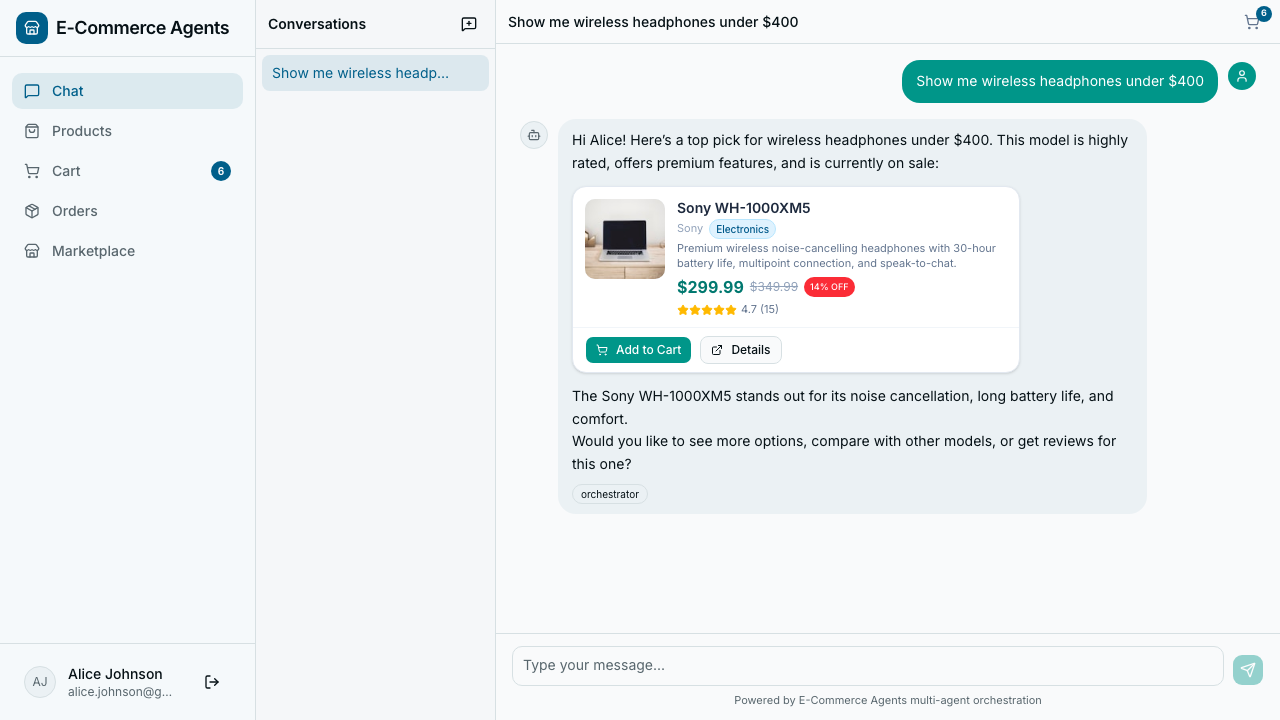
Task: Click the E-Commerce Agents store logo icon
Action: coord(32,28)
